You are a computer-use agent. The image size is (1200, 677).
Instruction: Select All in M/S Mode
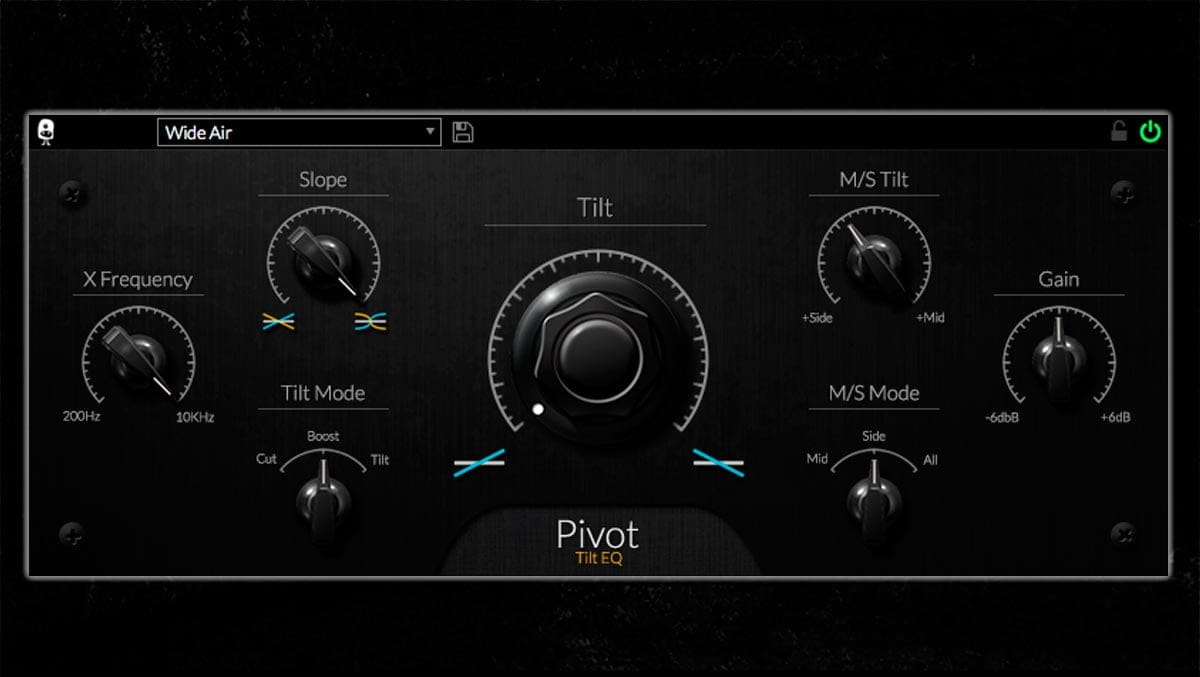click(x=930, y=460)
